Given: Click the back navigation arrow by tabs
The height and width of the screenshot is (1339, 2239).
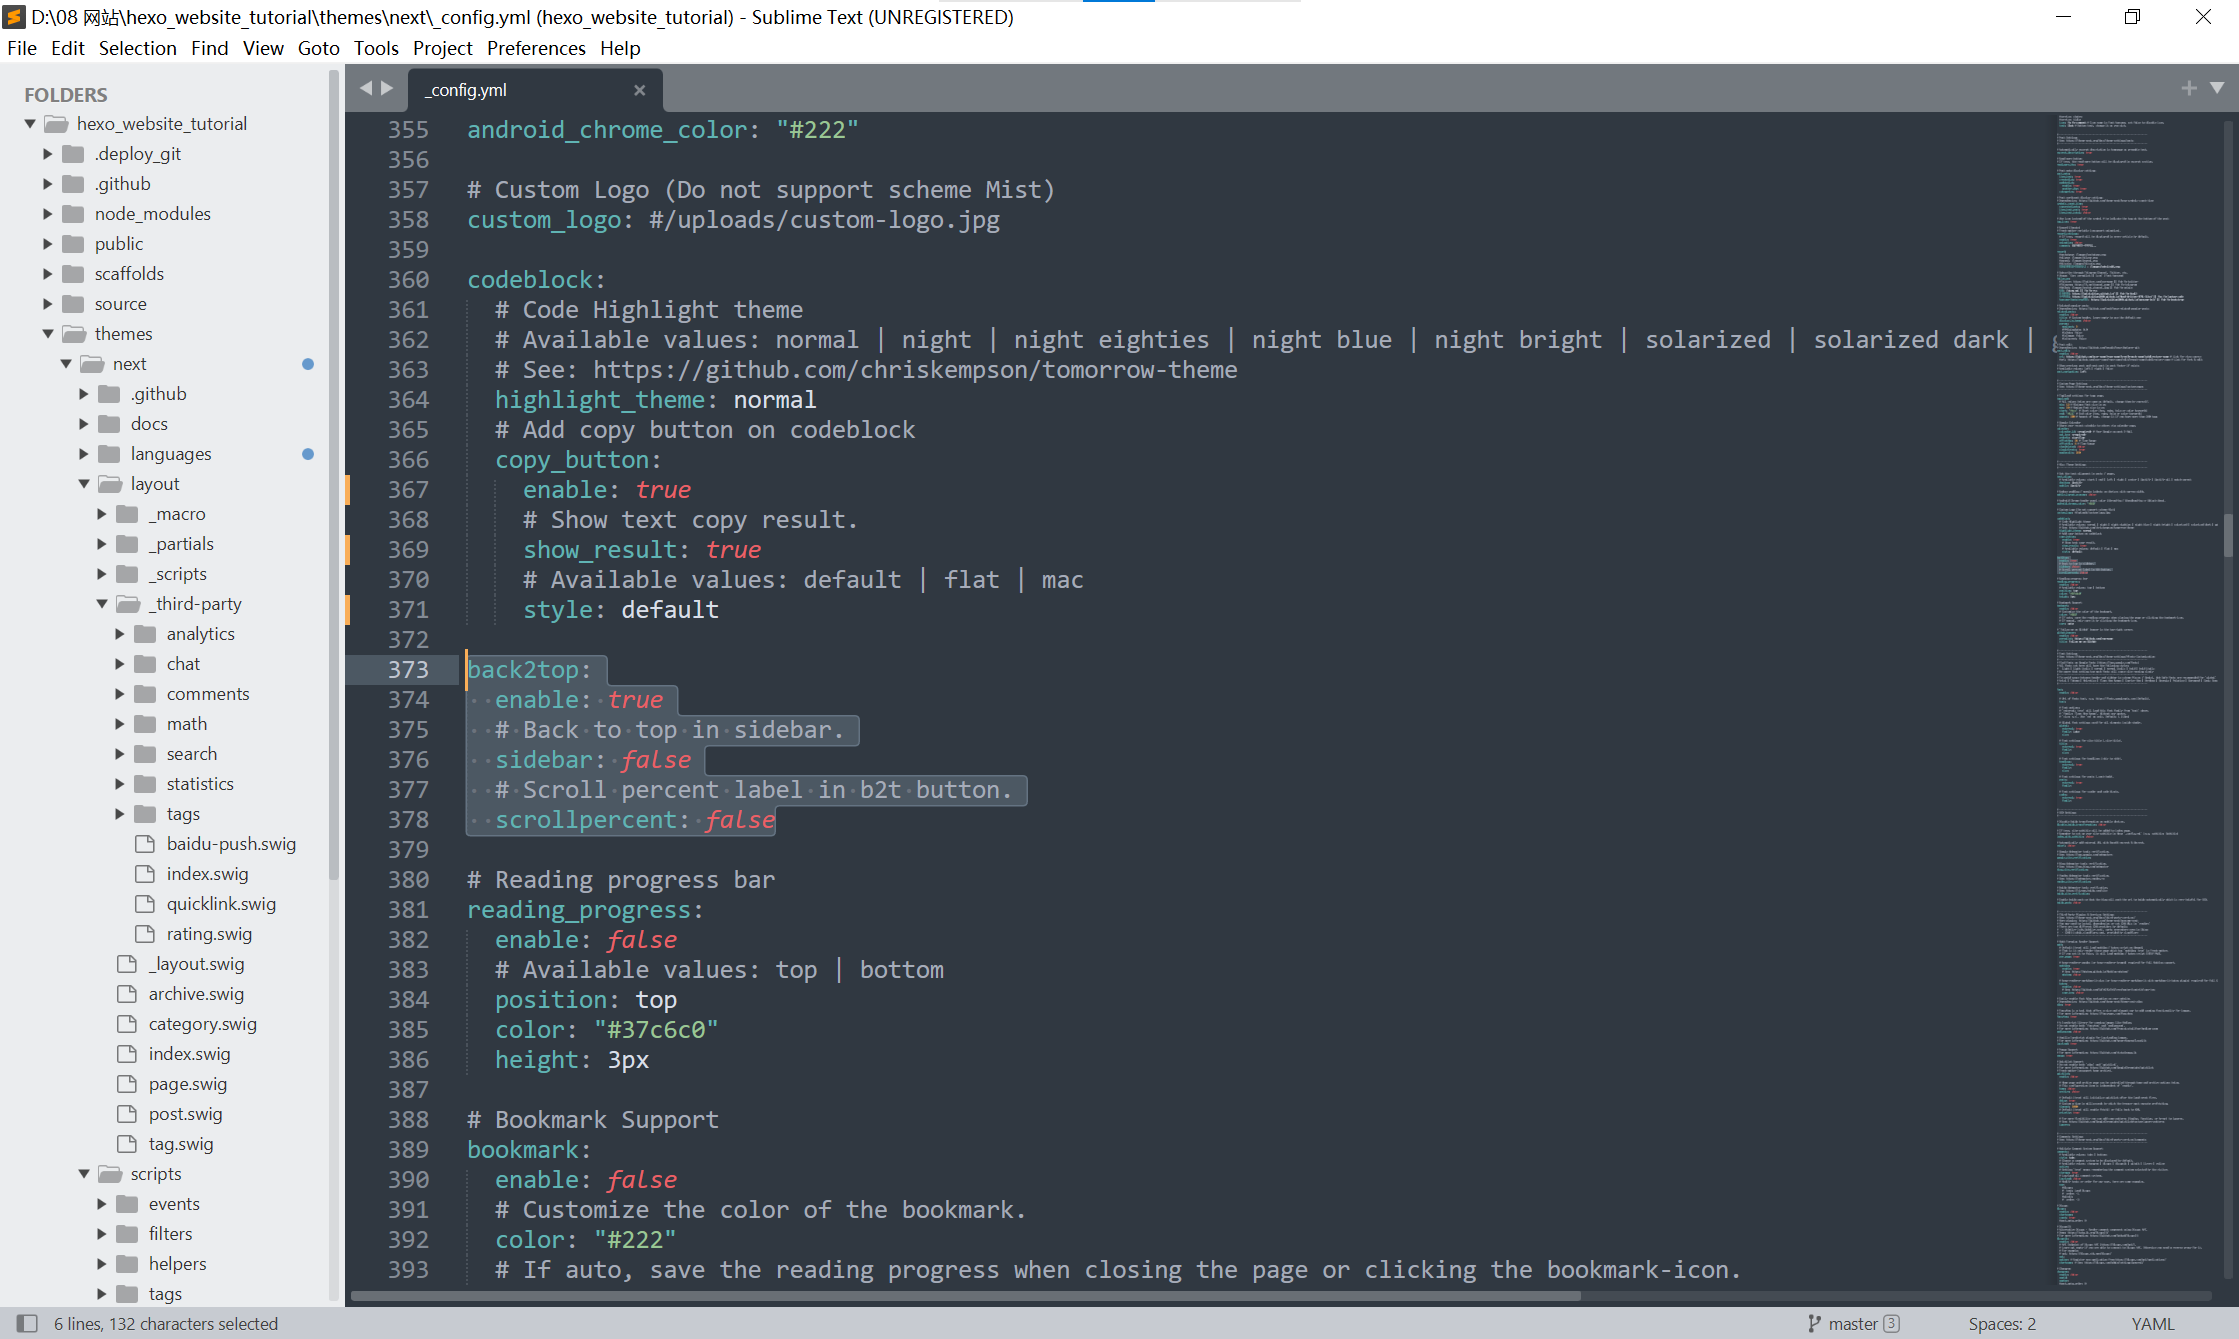Looking at the screenshot, I should click(x=366, y=88).
